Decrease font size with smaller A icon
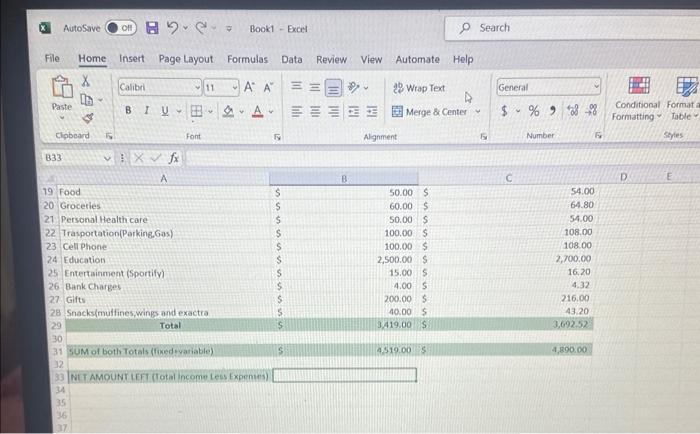Screen dimensions: 700x434 coord(268,88)
